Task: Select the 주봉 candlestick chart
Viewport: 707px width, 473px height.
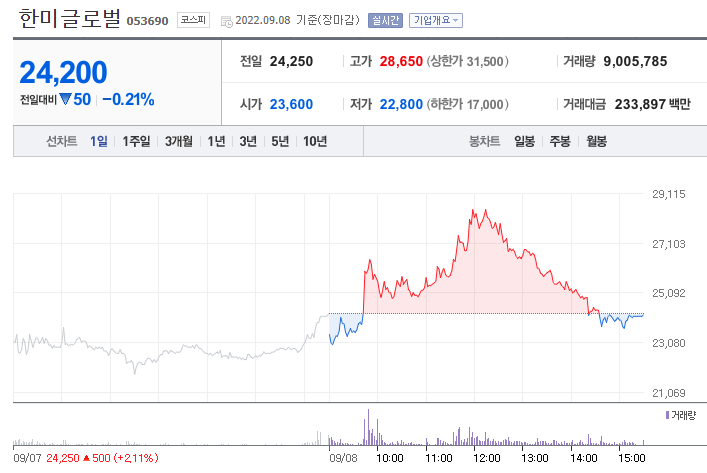Action: [560, 142]
